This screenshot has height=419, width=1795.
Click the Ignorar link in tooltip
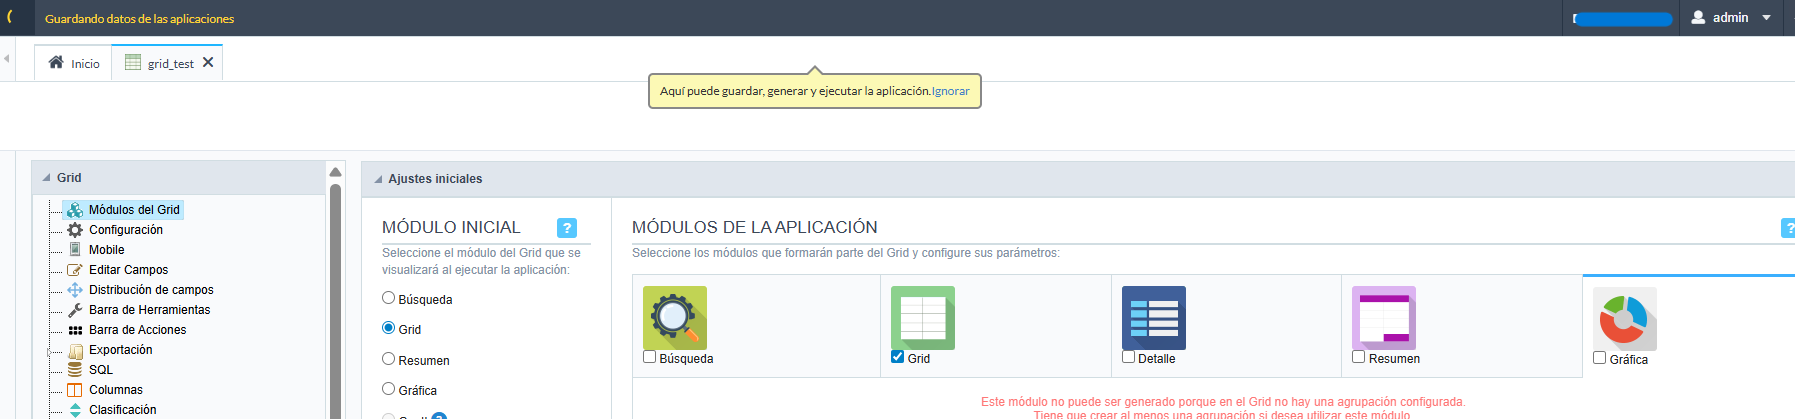click(950, 91)
